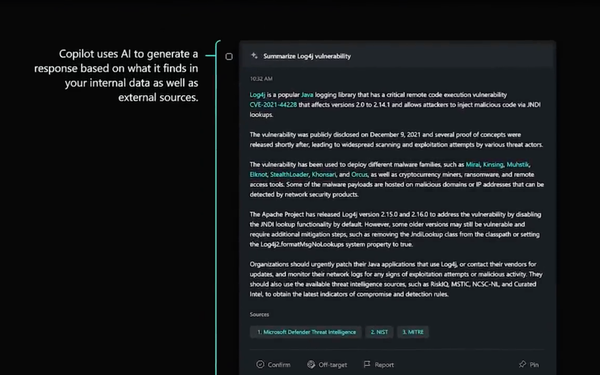The height and width of the screenshot is (375, 600).
Task: Open the Elknot malware link
Action: pos(258,174)
